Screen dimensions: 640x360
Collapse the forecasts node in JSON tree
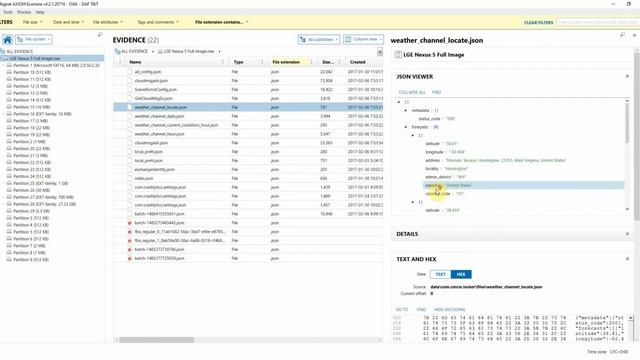click(406, 127)
